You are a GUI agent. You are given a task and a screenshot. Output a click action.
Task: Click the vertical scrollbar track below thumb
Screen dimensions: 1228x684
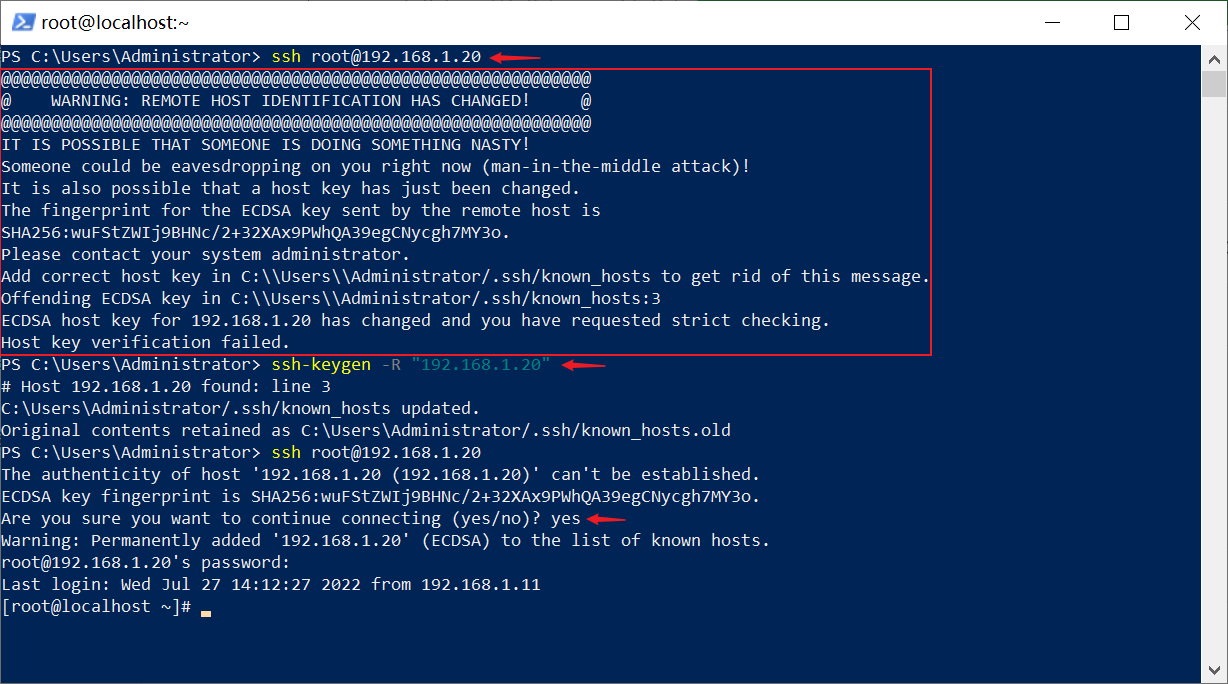pyautogui.click(x=1213, y=380)
